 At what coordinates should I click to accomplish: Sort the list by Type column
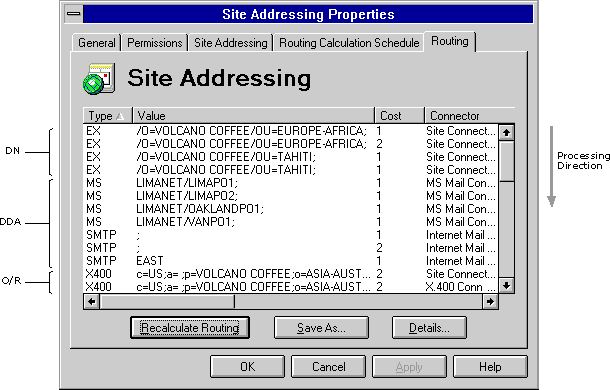pyautogui.click(x=108, y=116)
